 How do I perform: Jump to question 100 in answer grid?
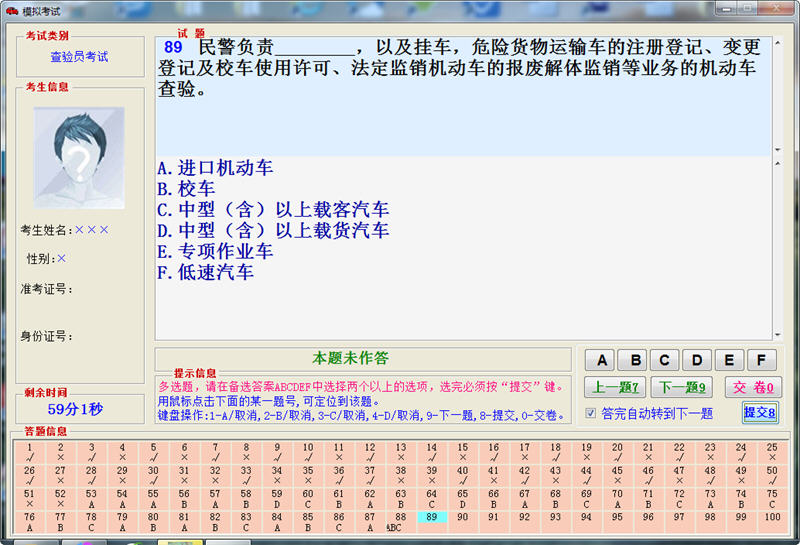(772, 522)
